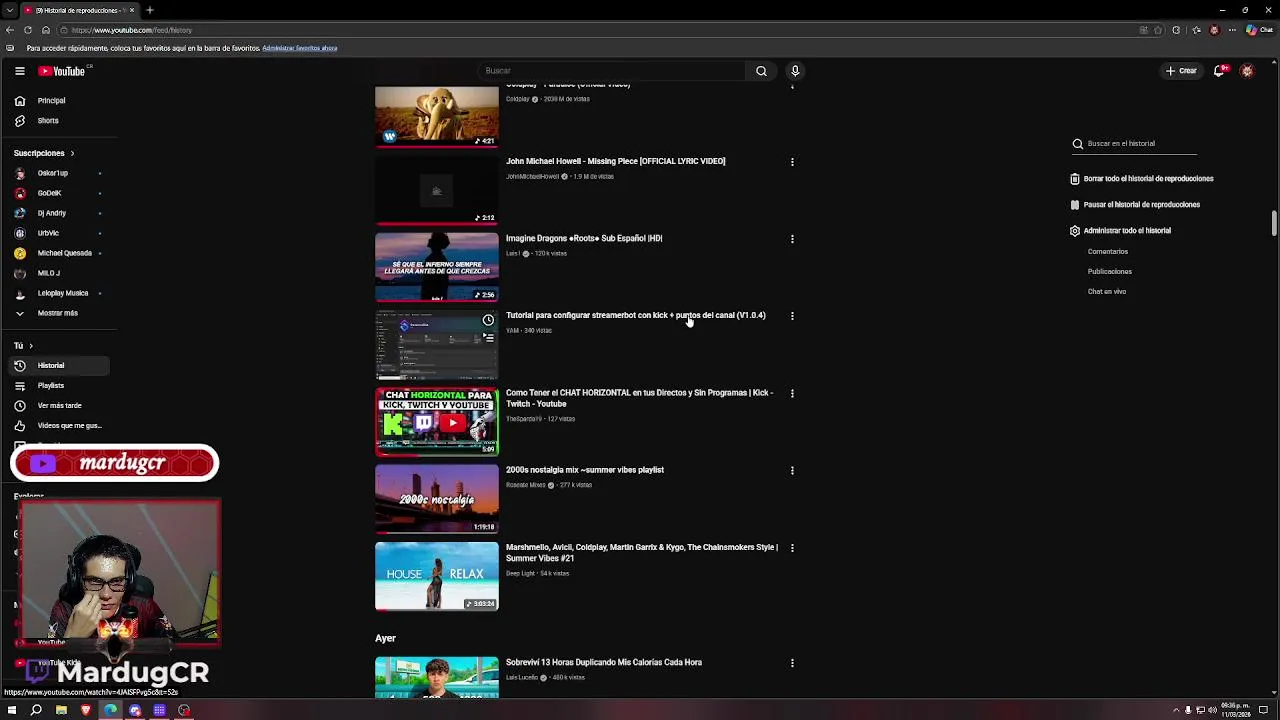Click Administrar favoritos ahora link
Image resolution: width=1280 pixels, height=720 pixels.
click(x=299, y=48)
